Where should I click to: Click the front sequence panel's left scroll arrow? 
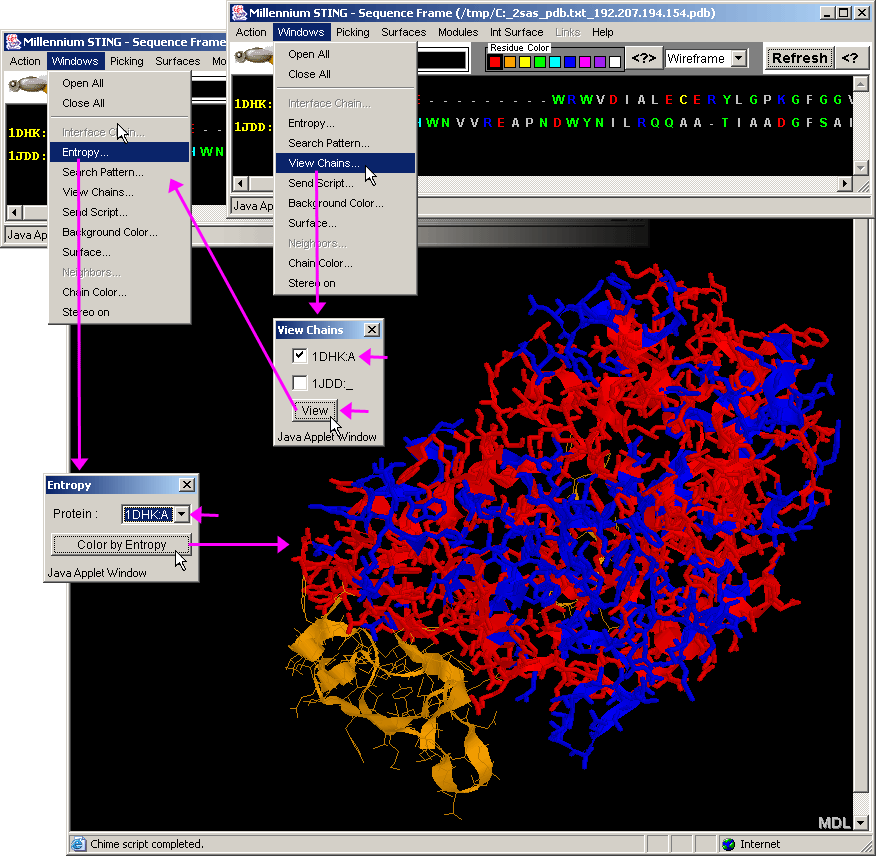241,183
